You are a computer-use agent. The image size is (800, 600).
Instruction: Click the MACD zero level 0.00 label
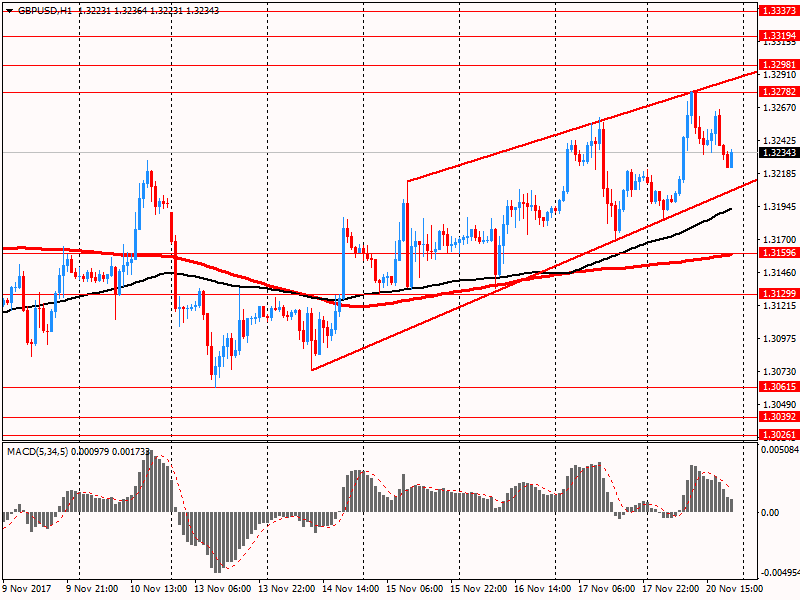pos(770,513)
